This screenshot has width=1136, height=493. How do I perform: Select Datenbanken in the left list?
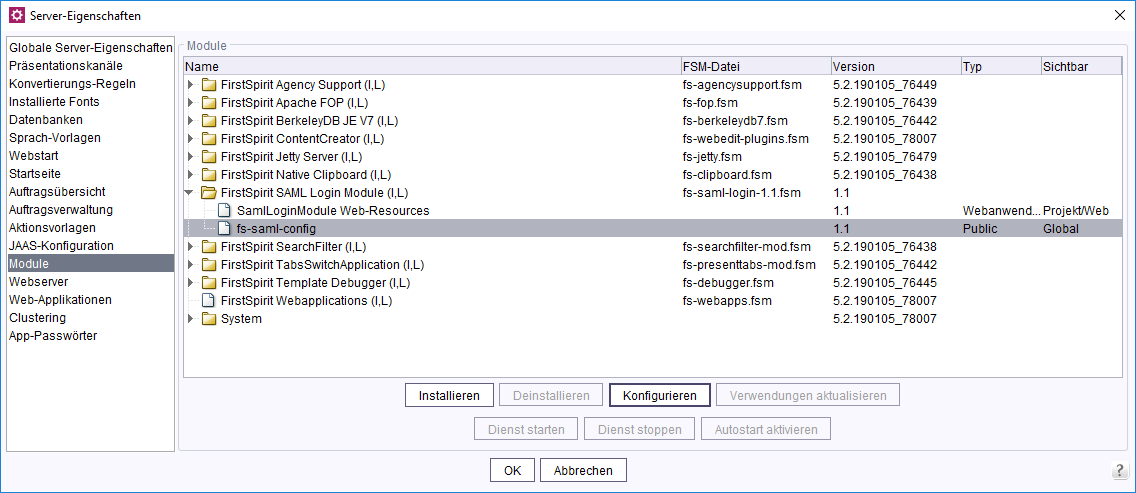[x=47, y=120]
